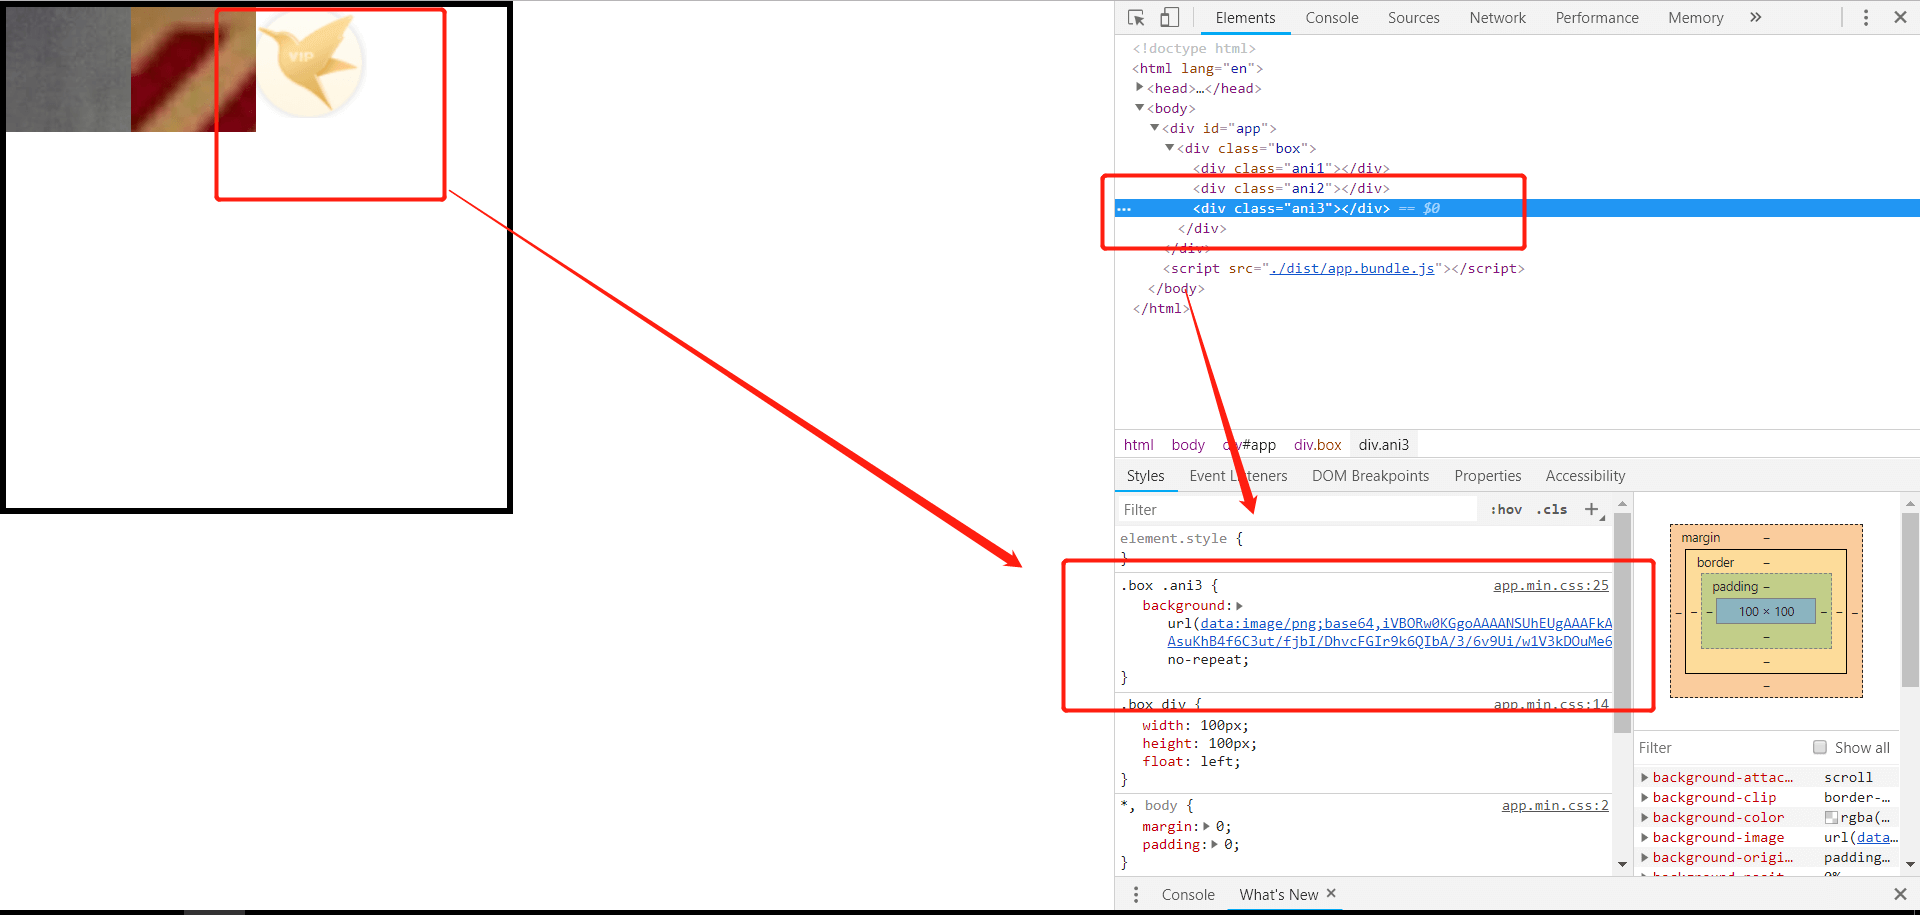
Task: Close the DevTools panel
Action: click(1900, 17)
